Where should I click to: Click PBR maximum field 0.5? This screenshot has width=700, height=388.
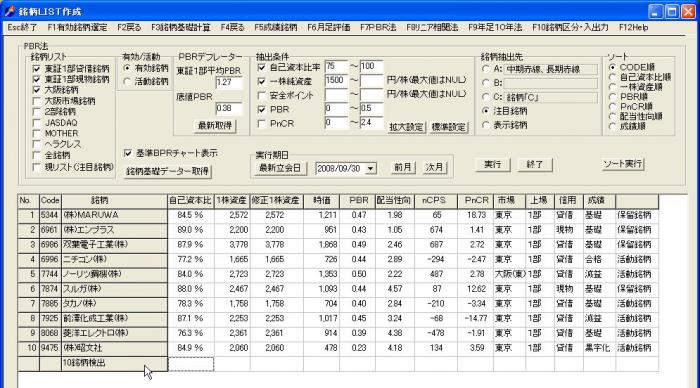point(371,109)
